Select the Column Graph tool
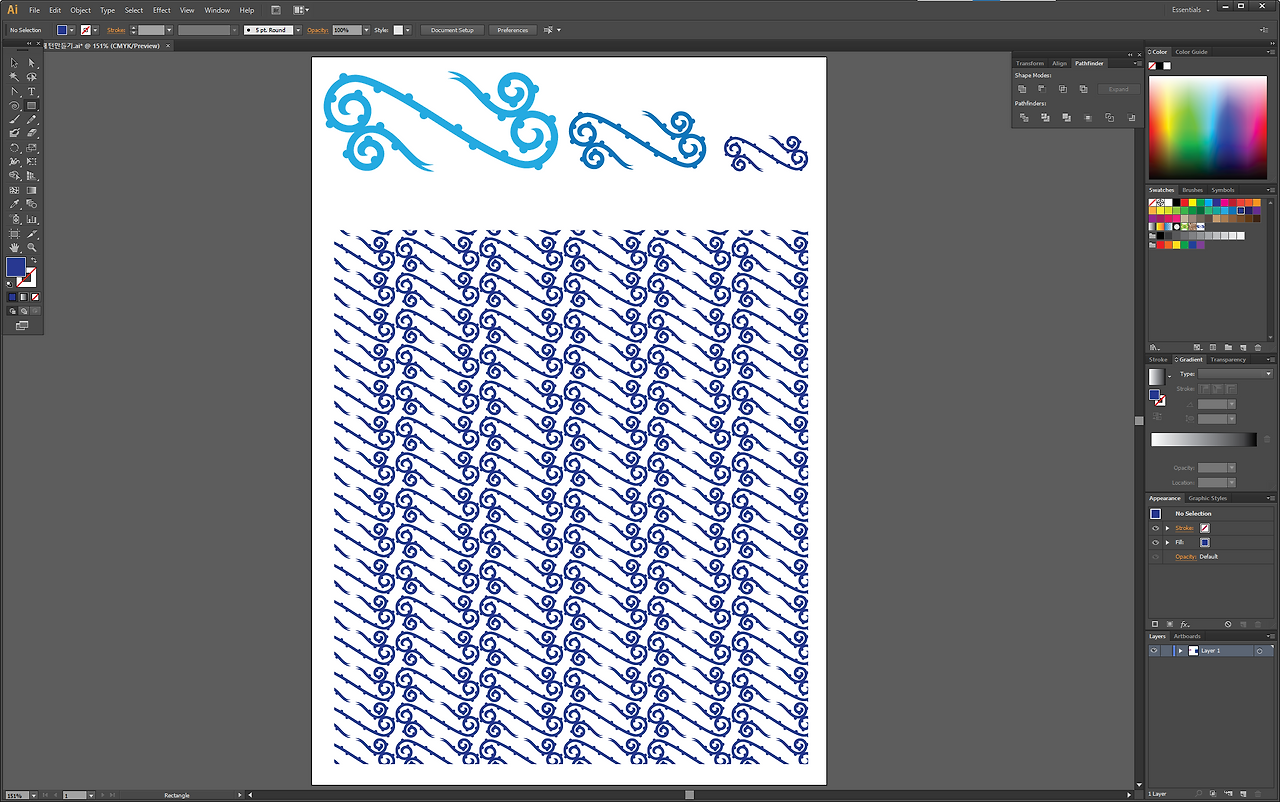 tap(32, 218)
